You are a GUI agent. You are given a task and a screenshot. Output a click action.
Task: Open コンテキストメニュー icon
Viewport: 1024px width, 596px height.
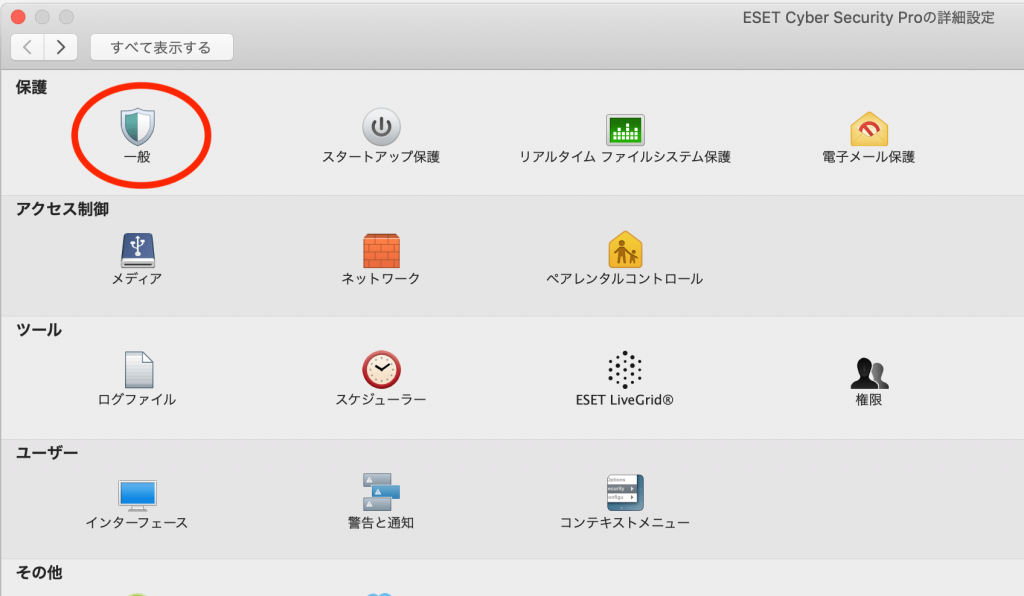tap(625, 492)
